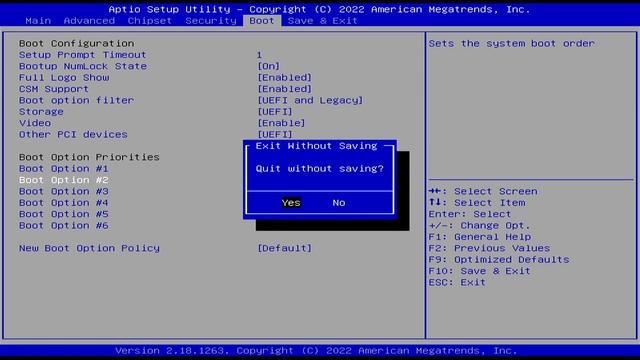Select Boot Option #1

click(63, 169)
